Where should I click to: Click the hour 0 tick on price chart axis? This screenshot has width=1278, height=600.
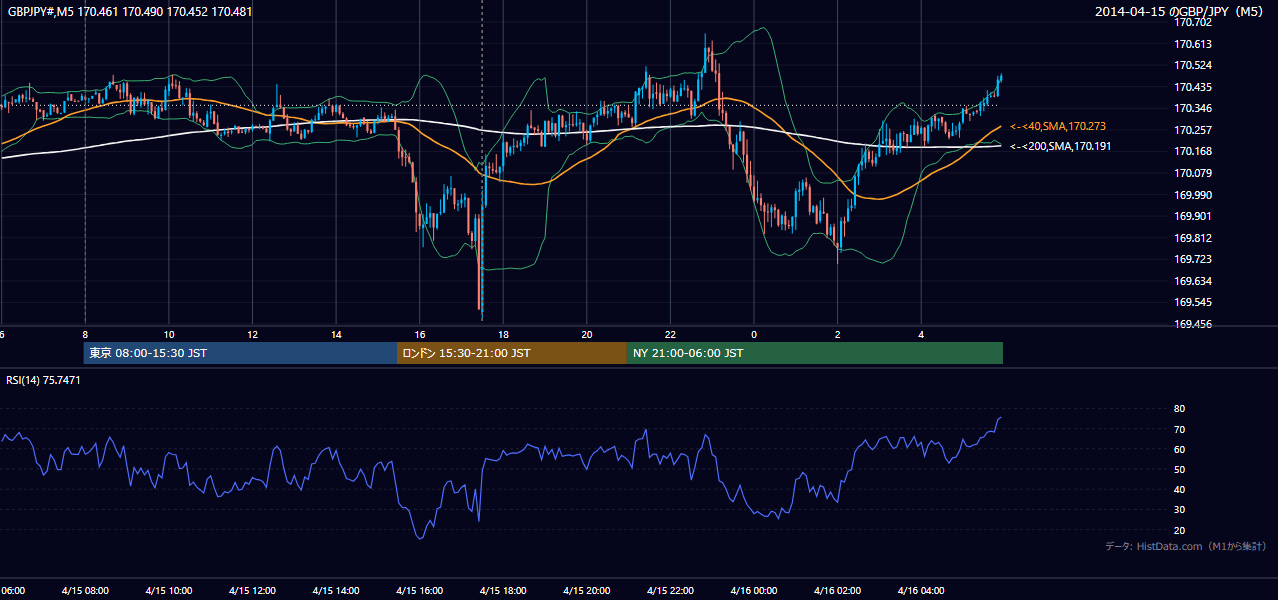click(x=755, y=335)
